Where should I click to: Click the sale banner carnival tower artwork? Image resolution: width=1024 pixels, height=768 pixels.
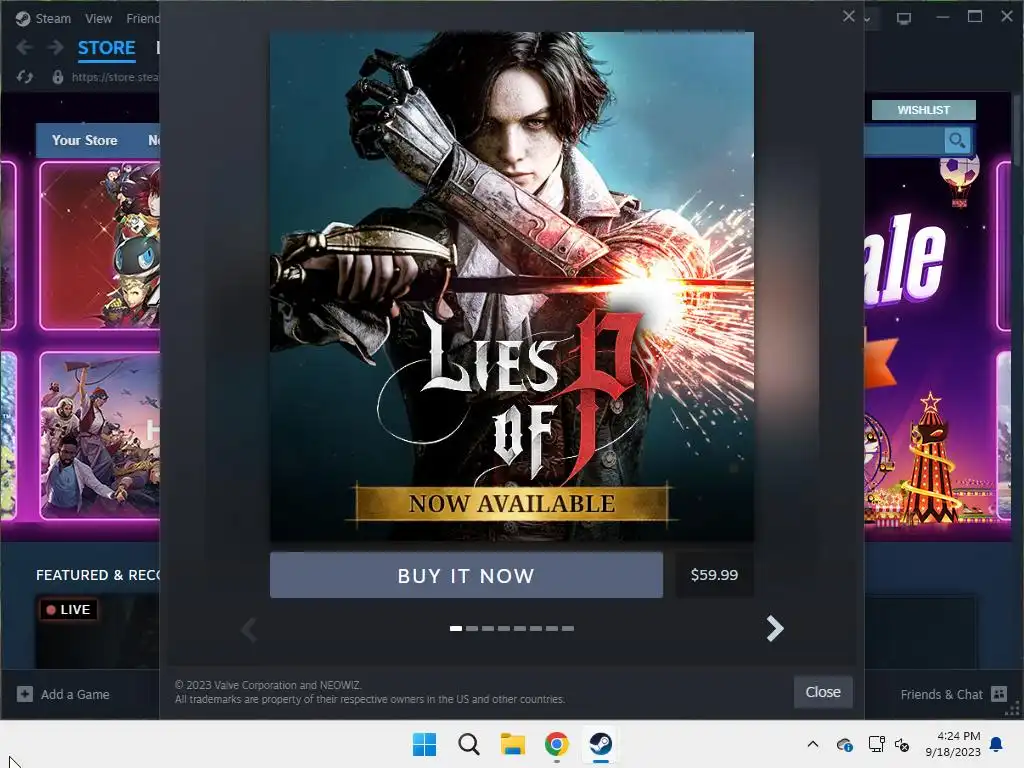click(930, 458)
